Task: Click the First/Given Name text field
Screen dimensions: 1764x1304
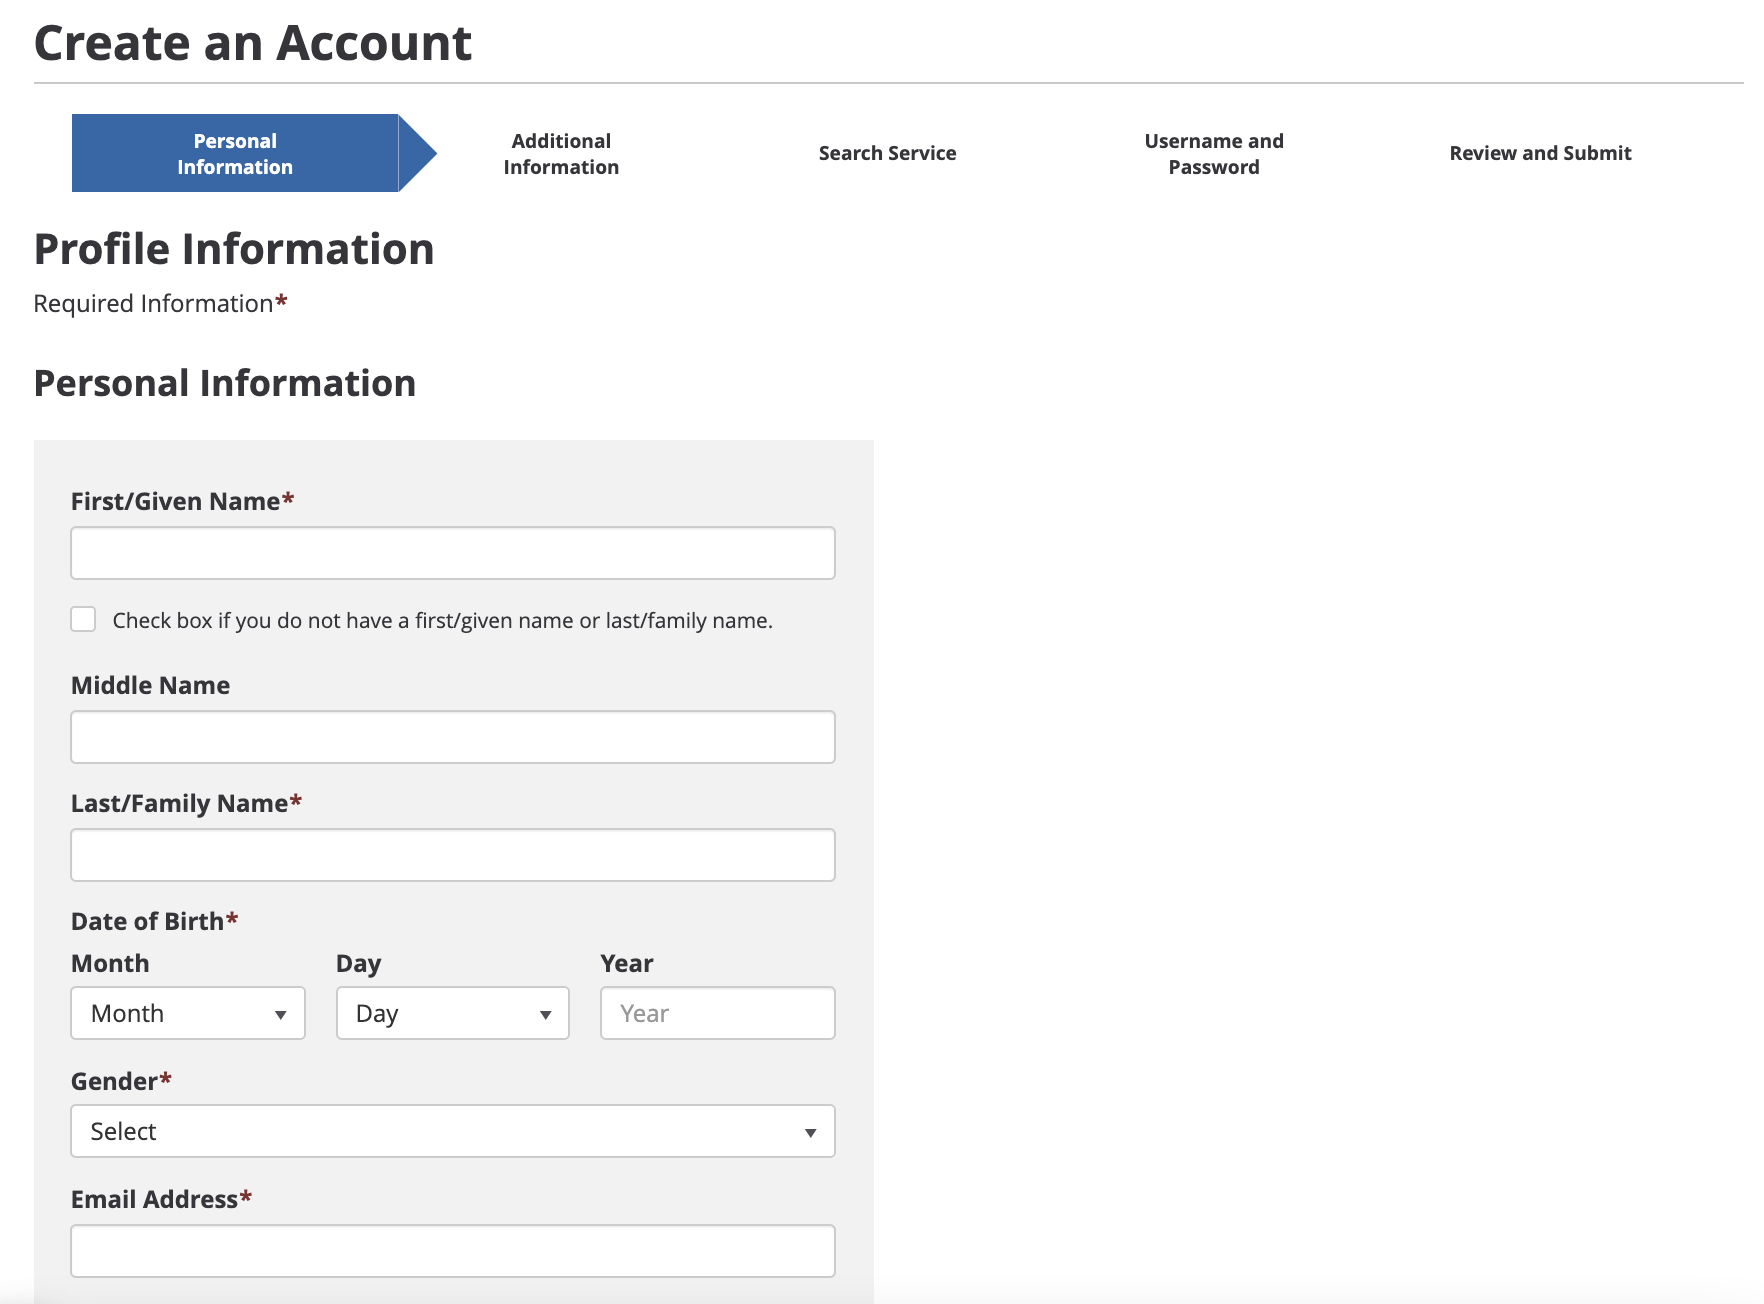Action: click(453, 553)
